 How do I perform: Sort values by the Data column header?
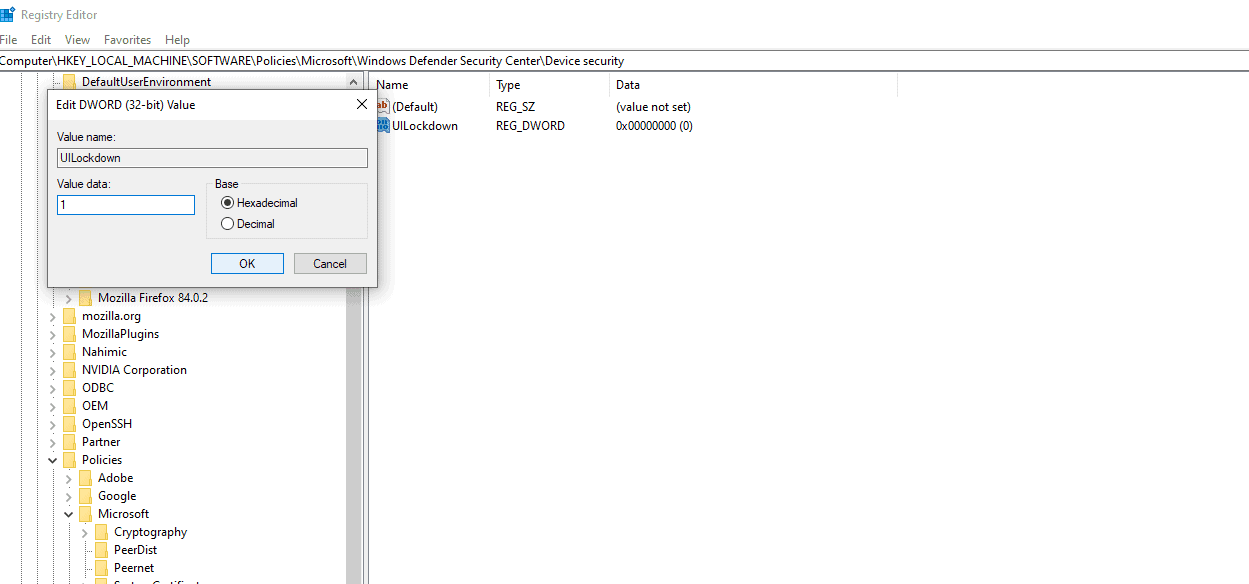click(753, 85)
